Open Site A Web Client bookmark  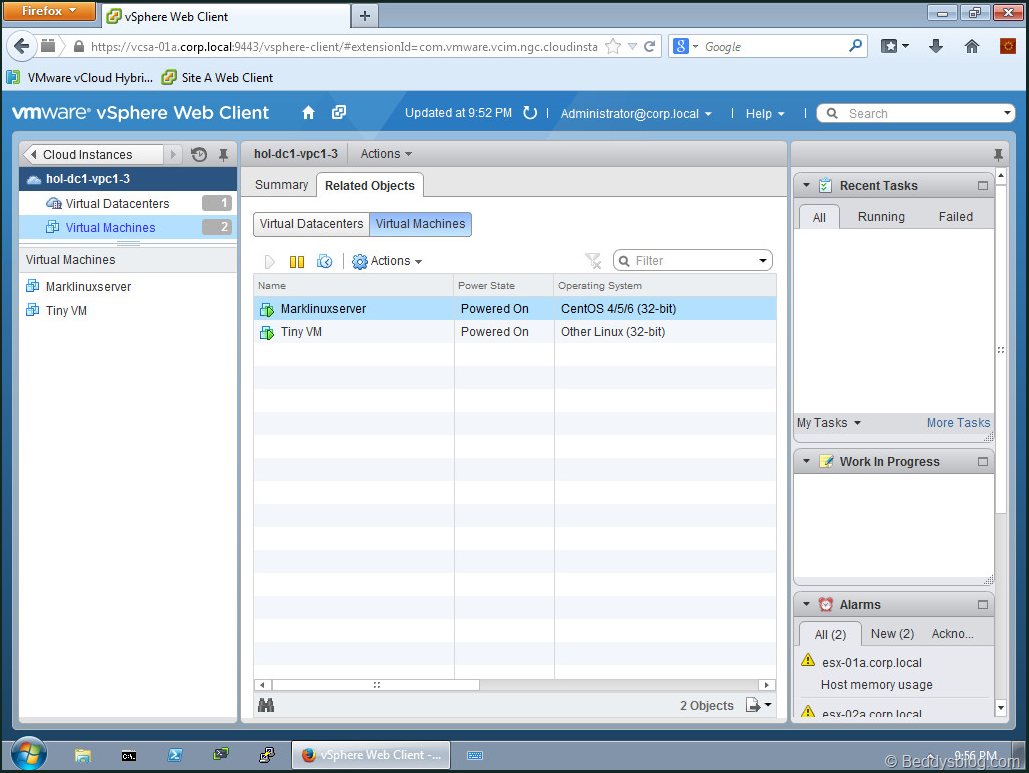217,77
